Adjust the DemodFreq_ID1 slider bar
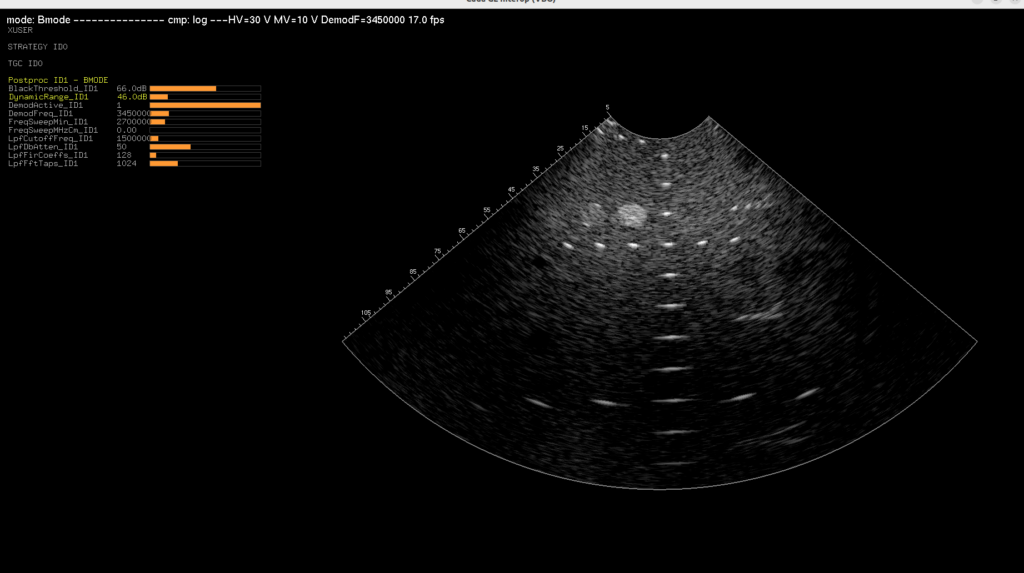 (x=205, y=114)
